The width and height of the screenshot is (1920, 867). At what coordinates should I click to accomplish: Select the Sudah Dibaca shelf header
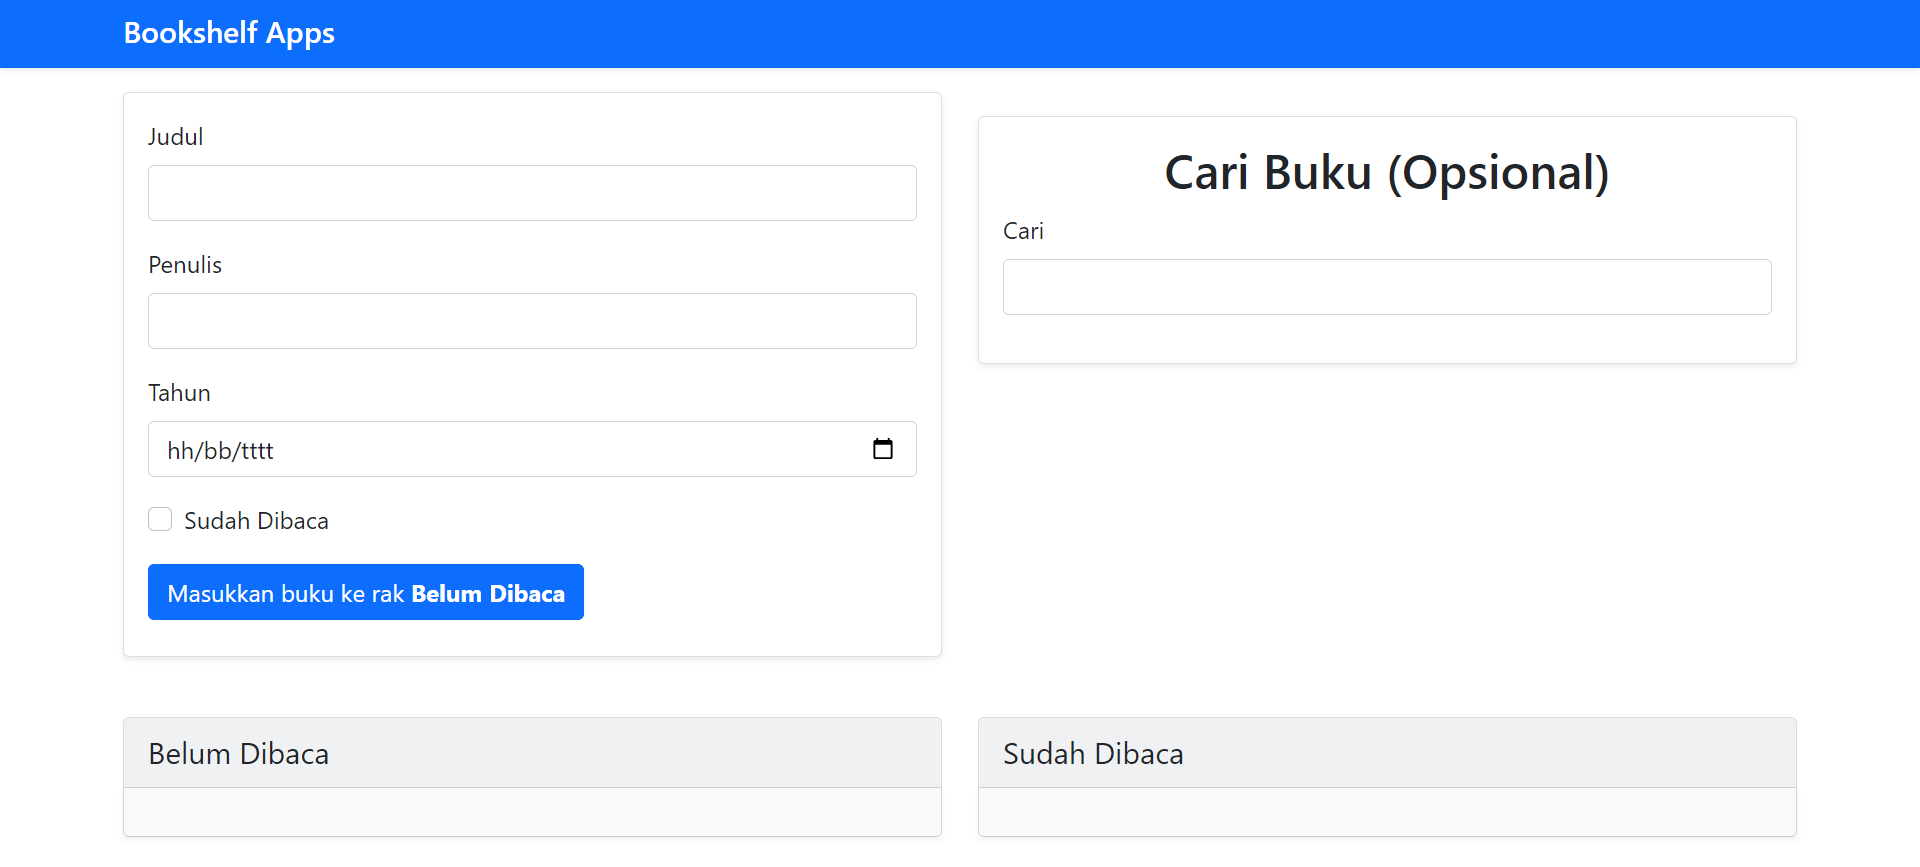1386,753
